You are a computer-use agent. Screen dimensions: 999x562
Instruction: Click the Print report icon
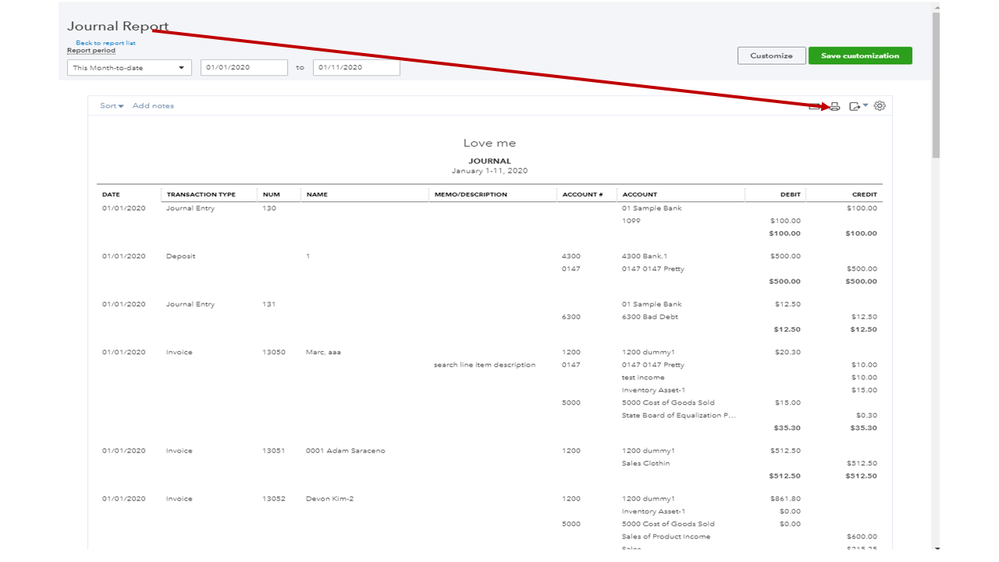coord(835,106)
